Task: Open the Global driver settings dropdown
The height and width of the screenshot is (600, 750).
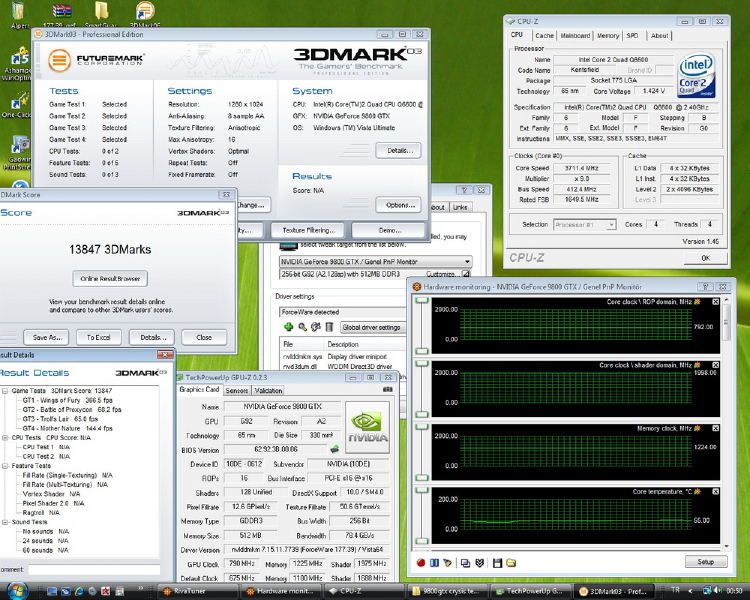Action: pyautogui.click(x=373, y=327)
